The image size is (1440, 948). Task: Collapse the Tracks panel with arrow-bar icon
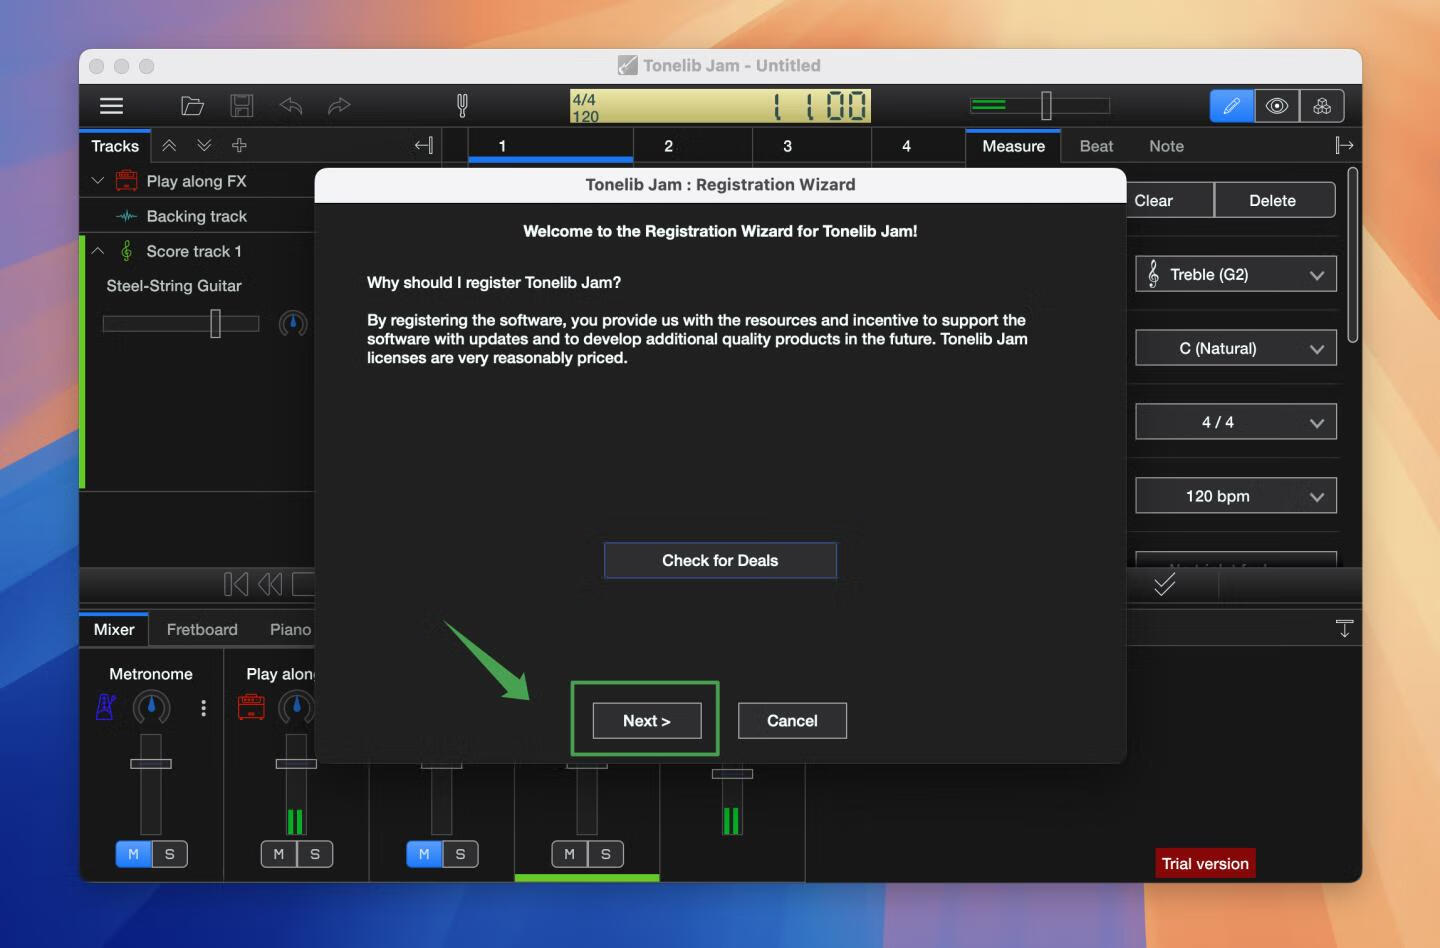(x=424, y=146)
